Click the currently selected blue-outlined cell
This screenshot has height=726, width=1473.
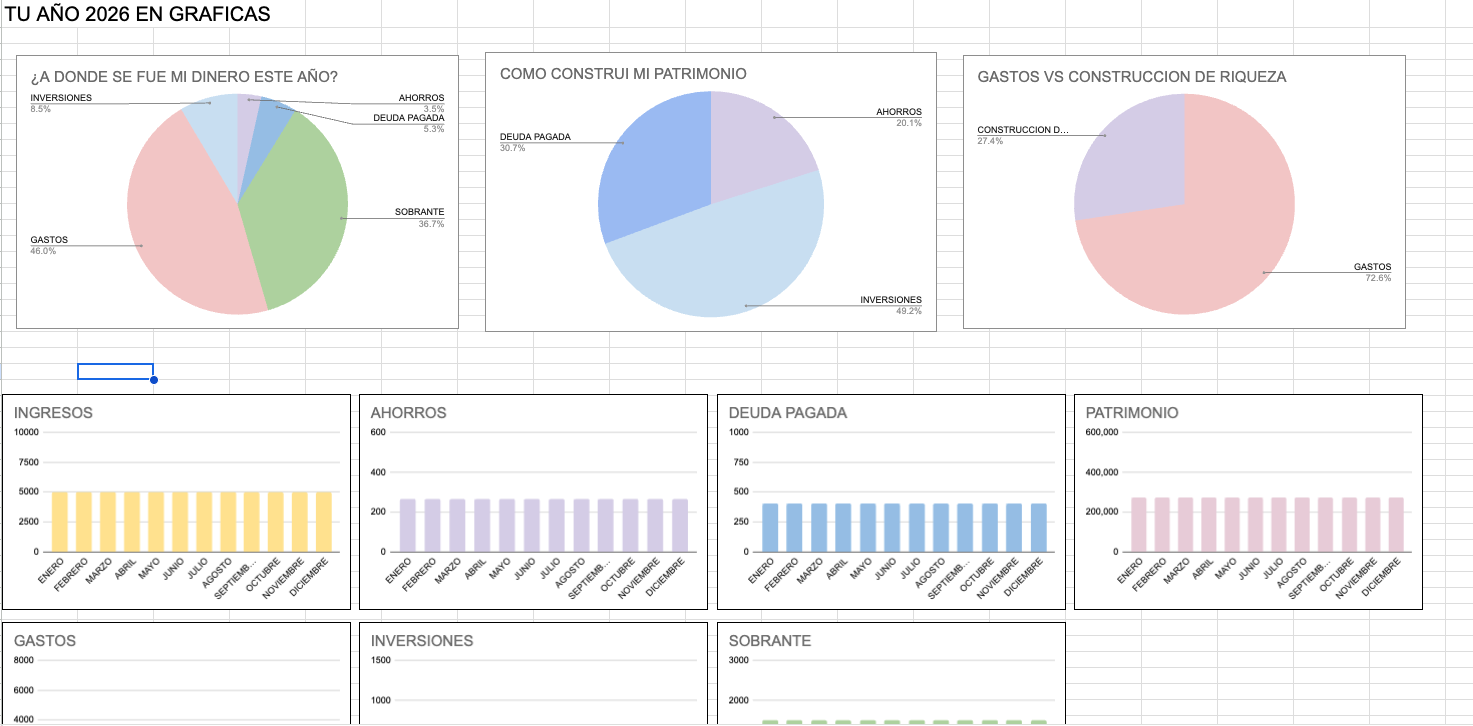tap(115, 371)
